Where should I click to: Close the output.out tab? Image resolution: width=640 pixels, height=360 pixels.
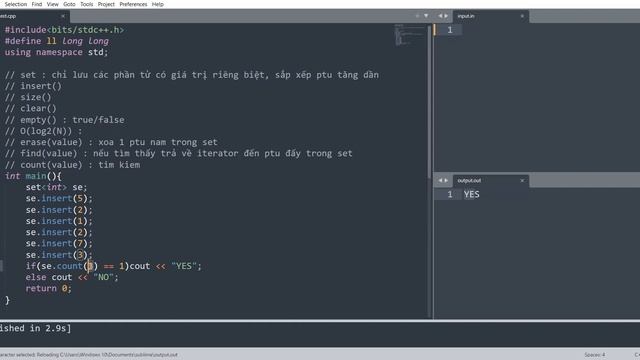tap(522, 180)
